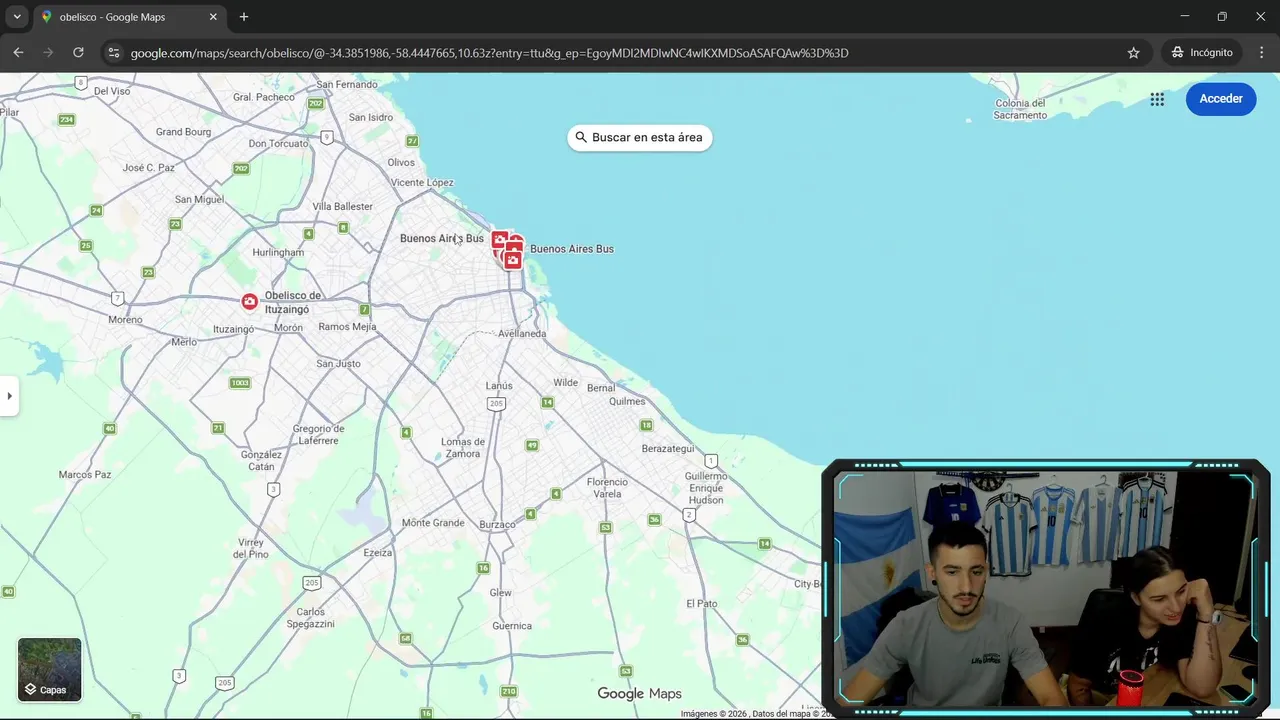Open a new browser tab

coord(244,17)
